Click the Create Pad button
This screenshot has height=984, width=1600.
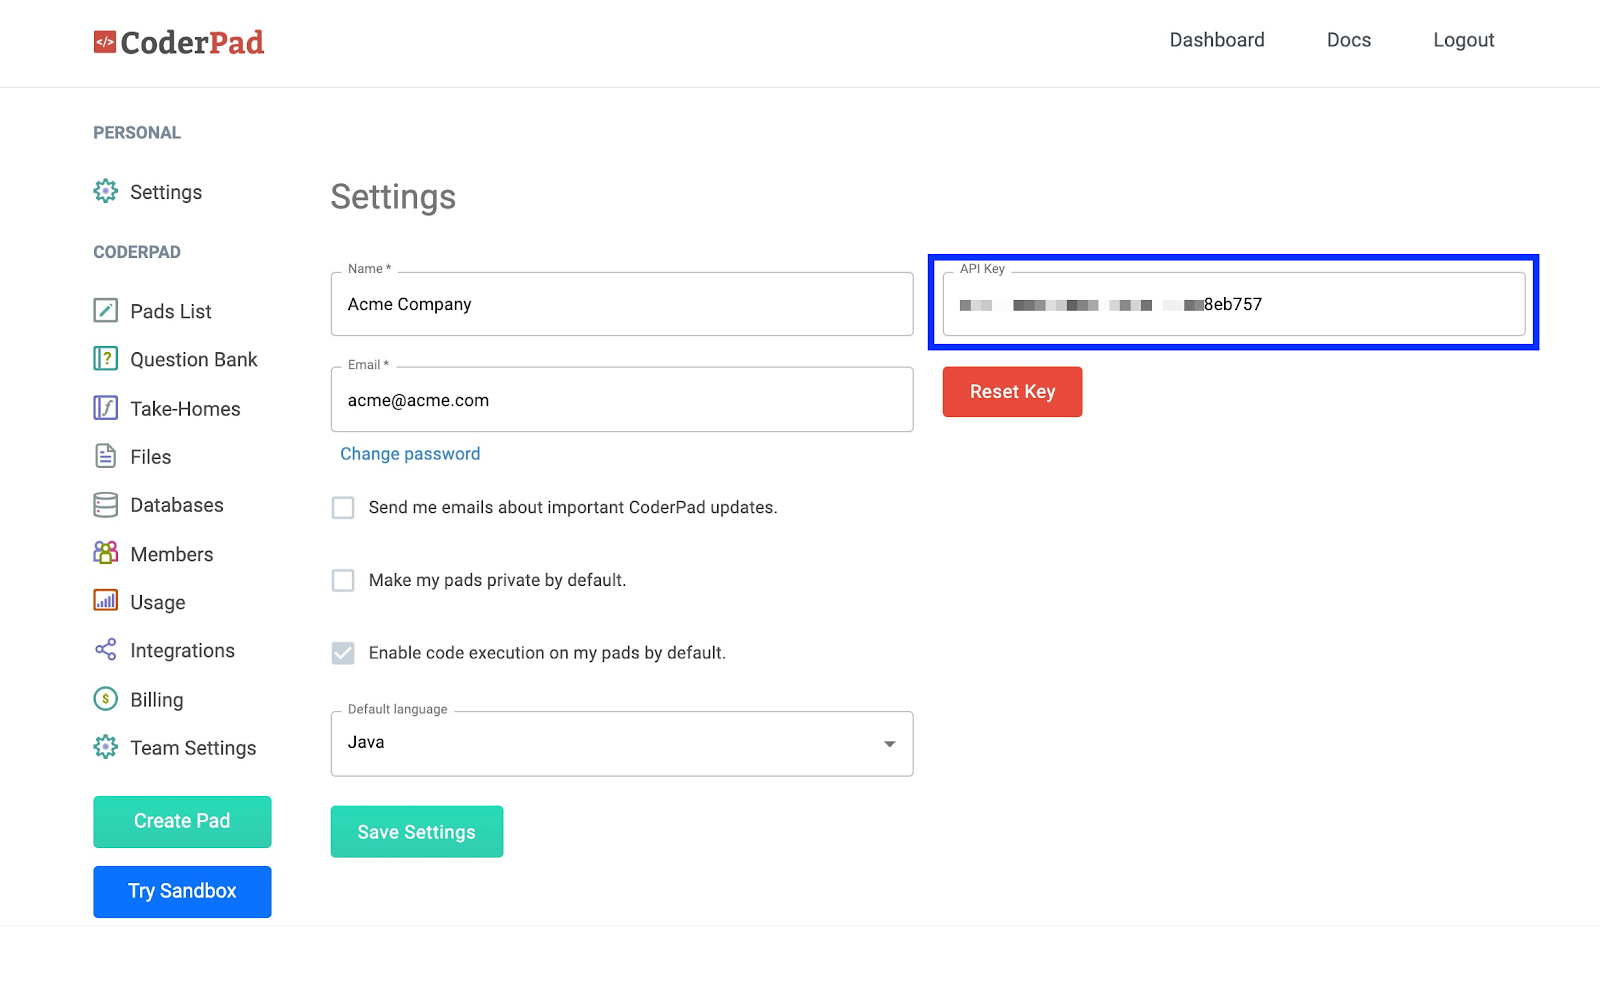182,821
